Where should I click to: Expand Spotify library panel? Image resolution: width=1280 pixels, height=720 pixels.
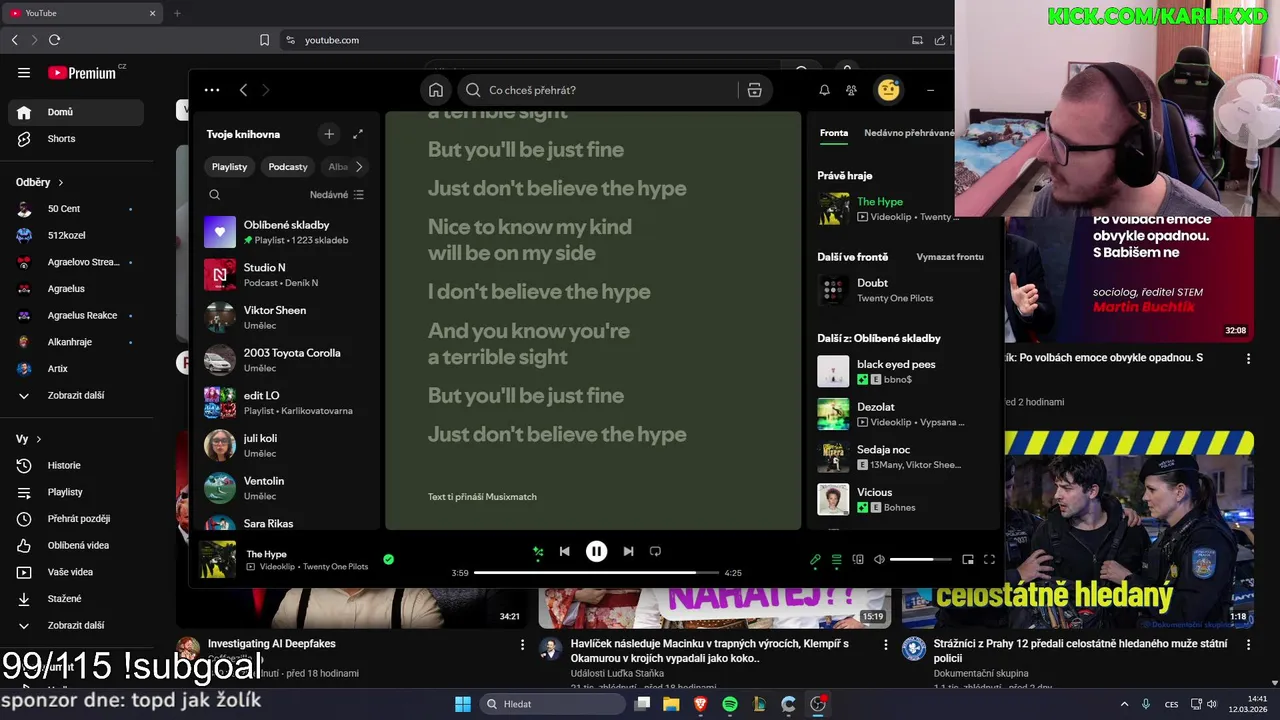pos(358,134)
